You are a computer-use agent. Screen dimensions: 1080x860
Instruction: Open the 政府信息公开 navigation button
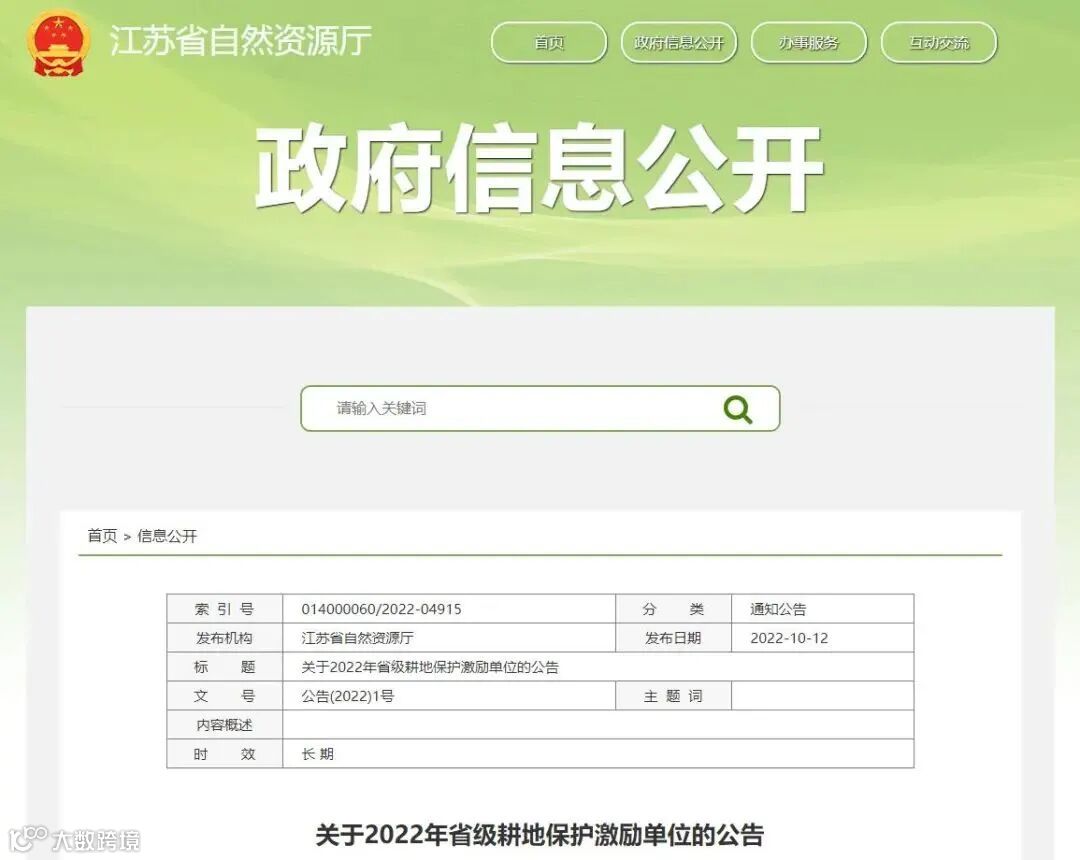pyautogui.click(x=678, y=43)
